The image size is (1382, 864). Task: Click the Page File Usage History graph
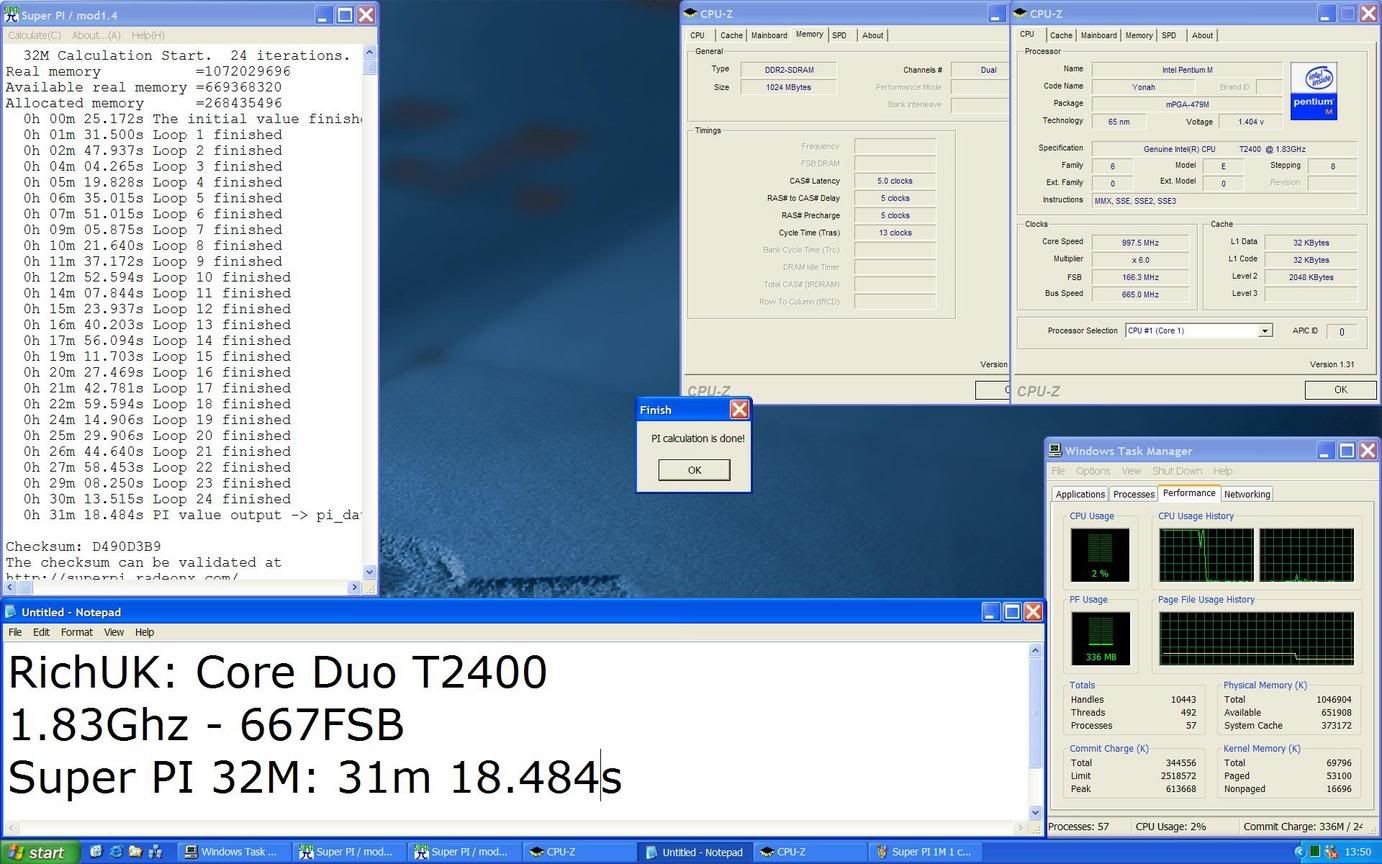click(x=1256, y=638)
